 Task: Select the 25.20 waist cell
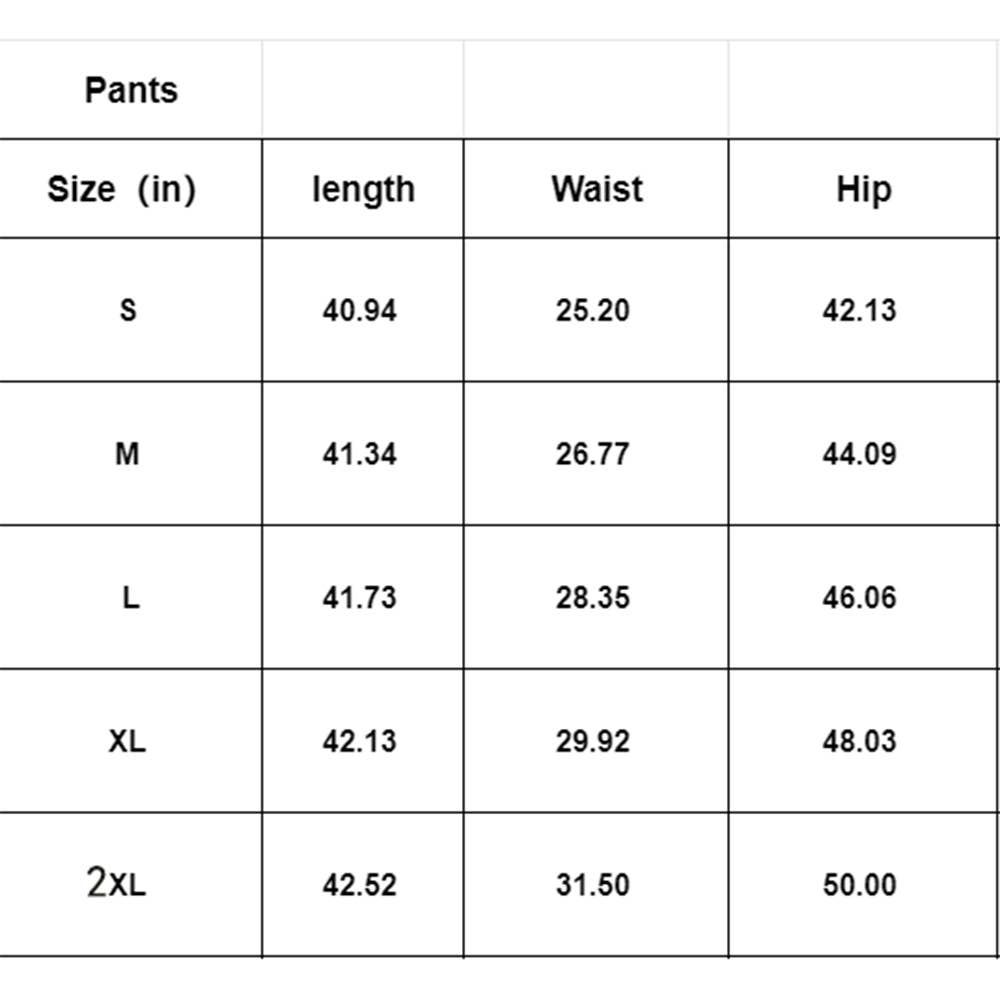coord(593,310)
